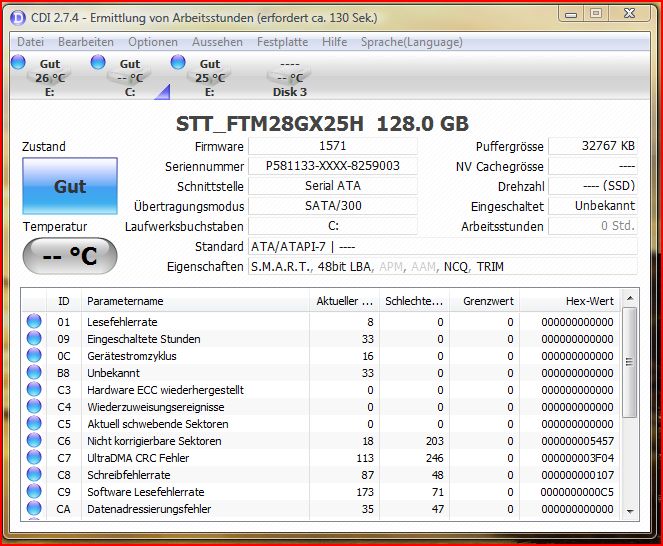Image resolution: width=663 pixels, height=546 pixels.
Task: Click status orb for C5 schwebende Sektoren
Action: [x=34, y=423]
